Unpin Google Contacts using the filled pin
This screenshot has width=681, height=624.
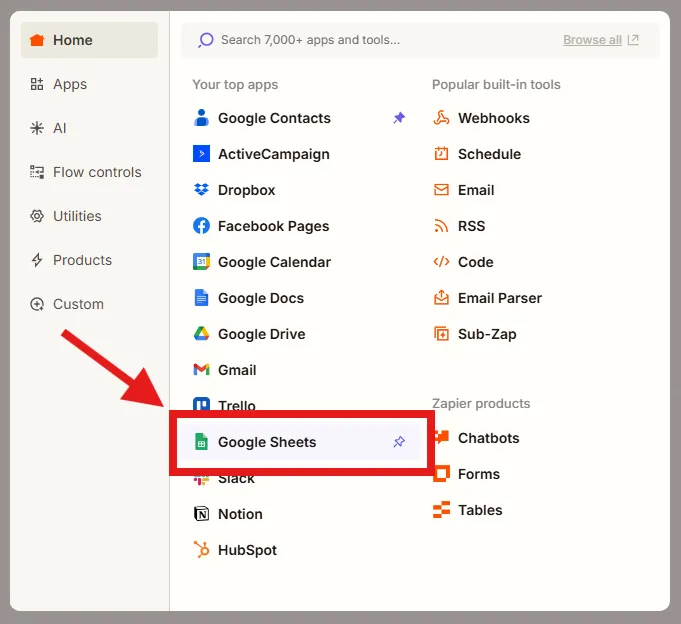[399, 118]
